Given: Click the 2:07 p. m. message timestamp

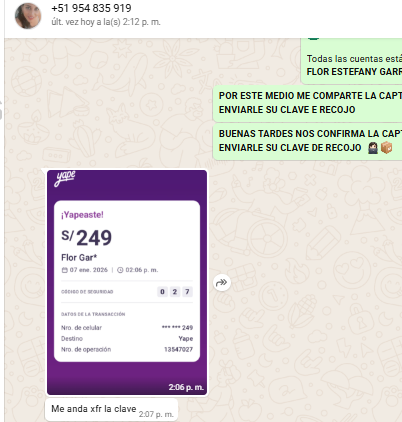Looking at the screenshot, I should tap(156, 414).
